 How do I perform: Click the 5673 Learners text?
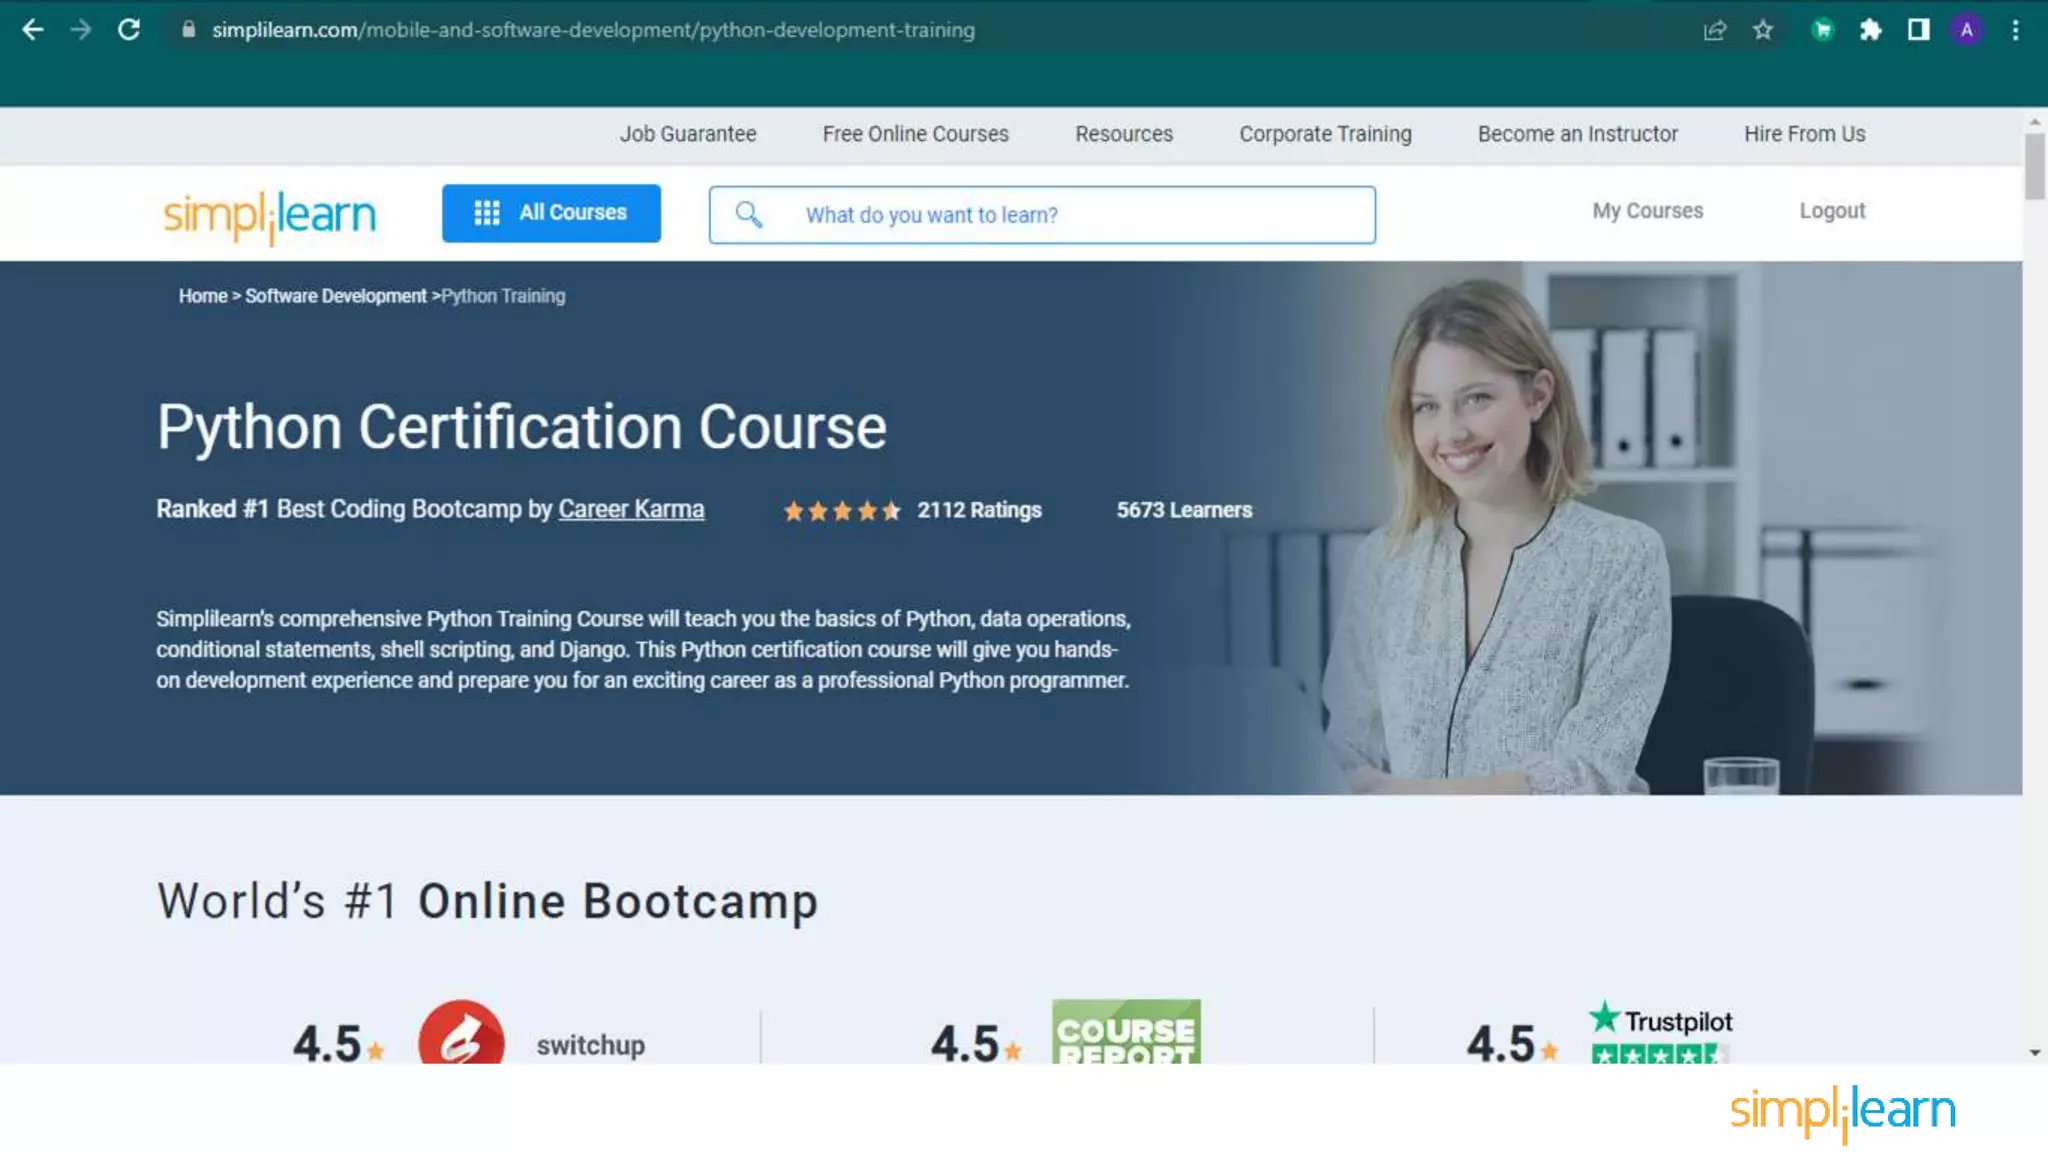1184,510
